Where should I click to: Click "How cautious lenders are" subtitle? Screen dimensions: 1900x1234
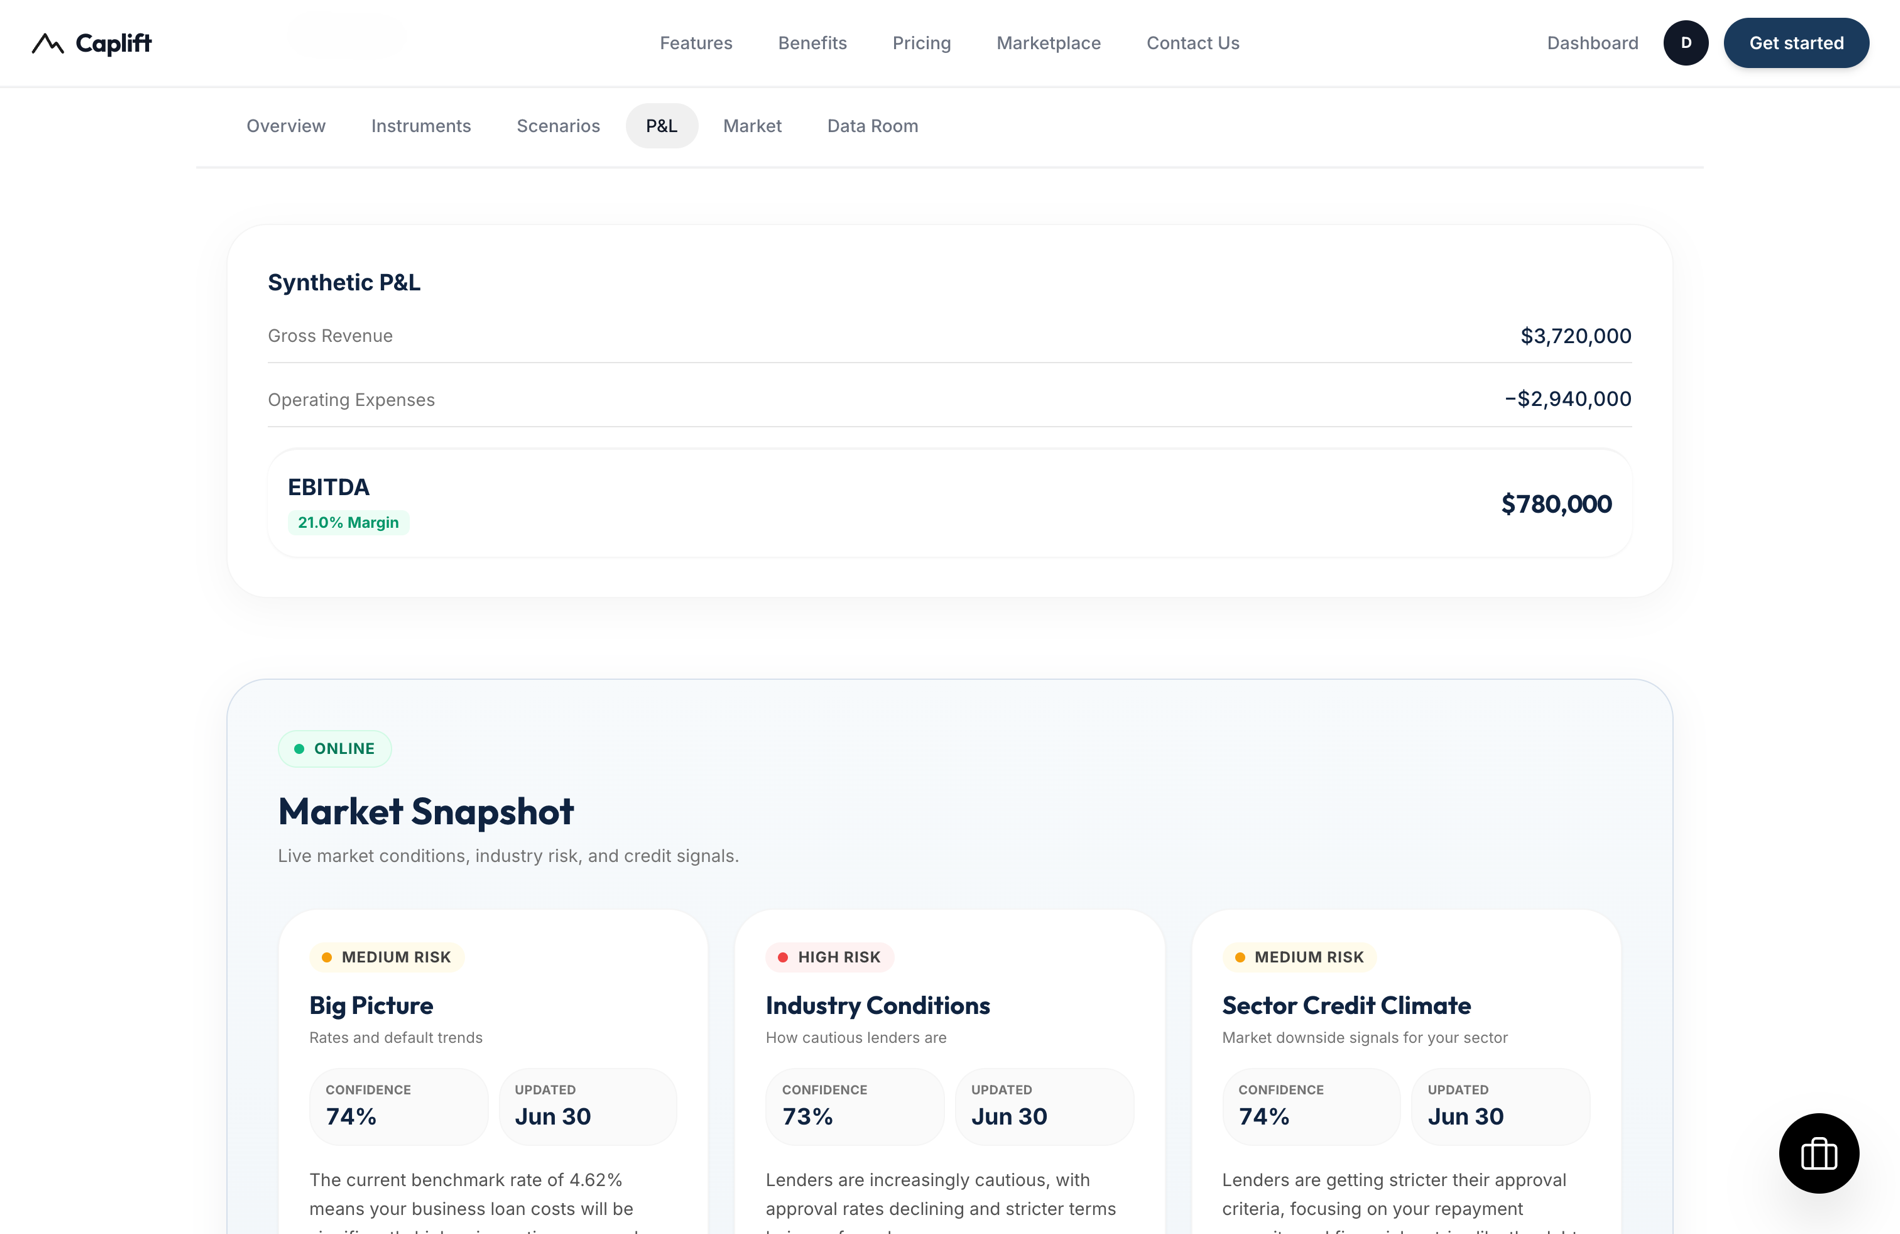(x=856, y=1038)
